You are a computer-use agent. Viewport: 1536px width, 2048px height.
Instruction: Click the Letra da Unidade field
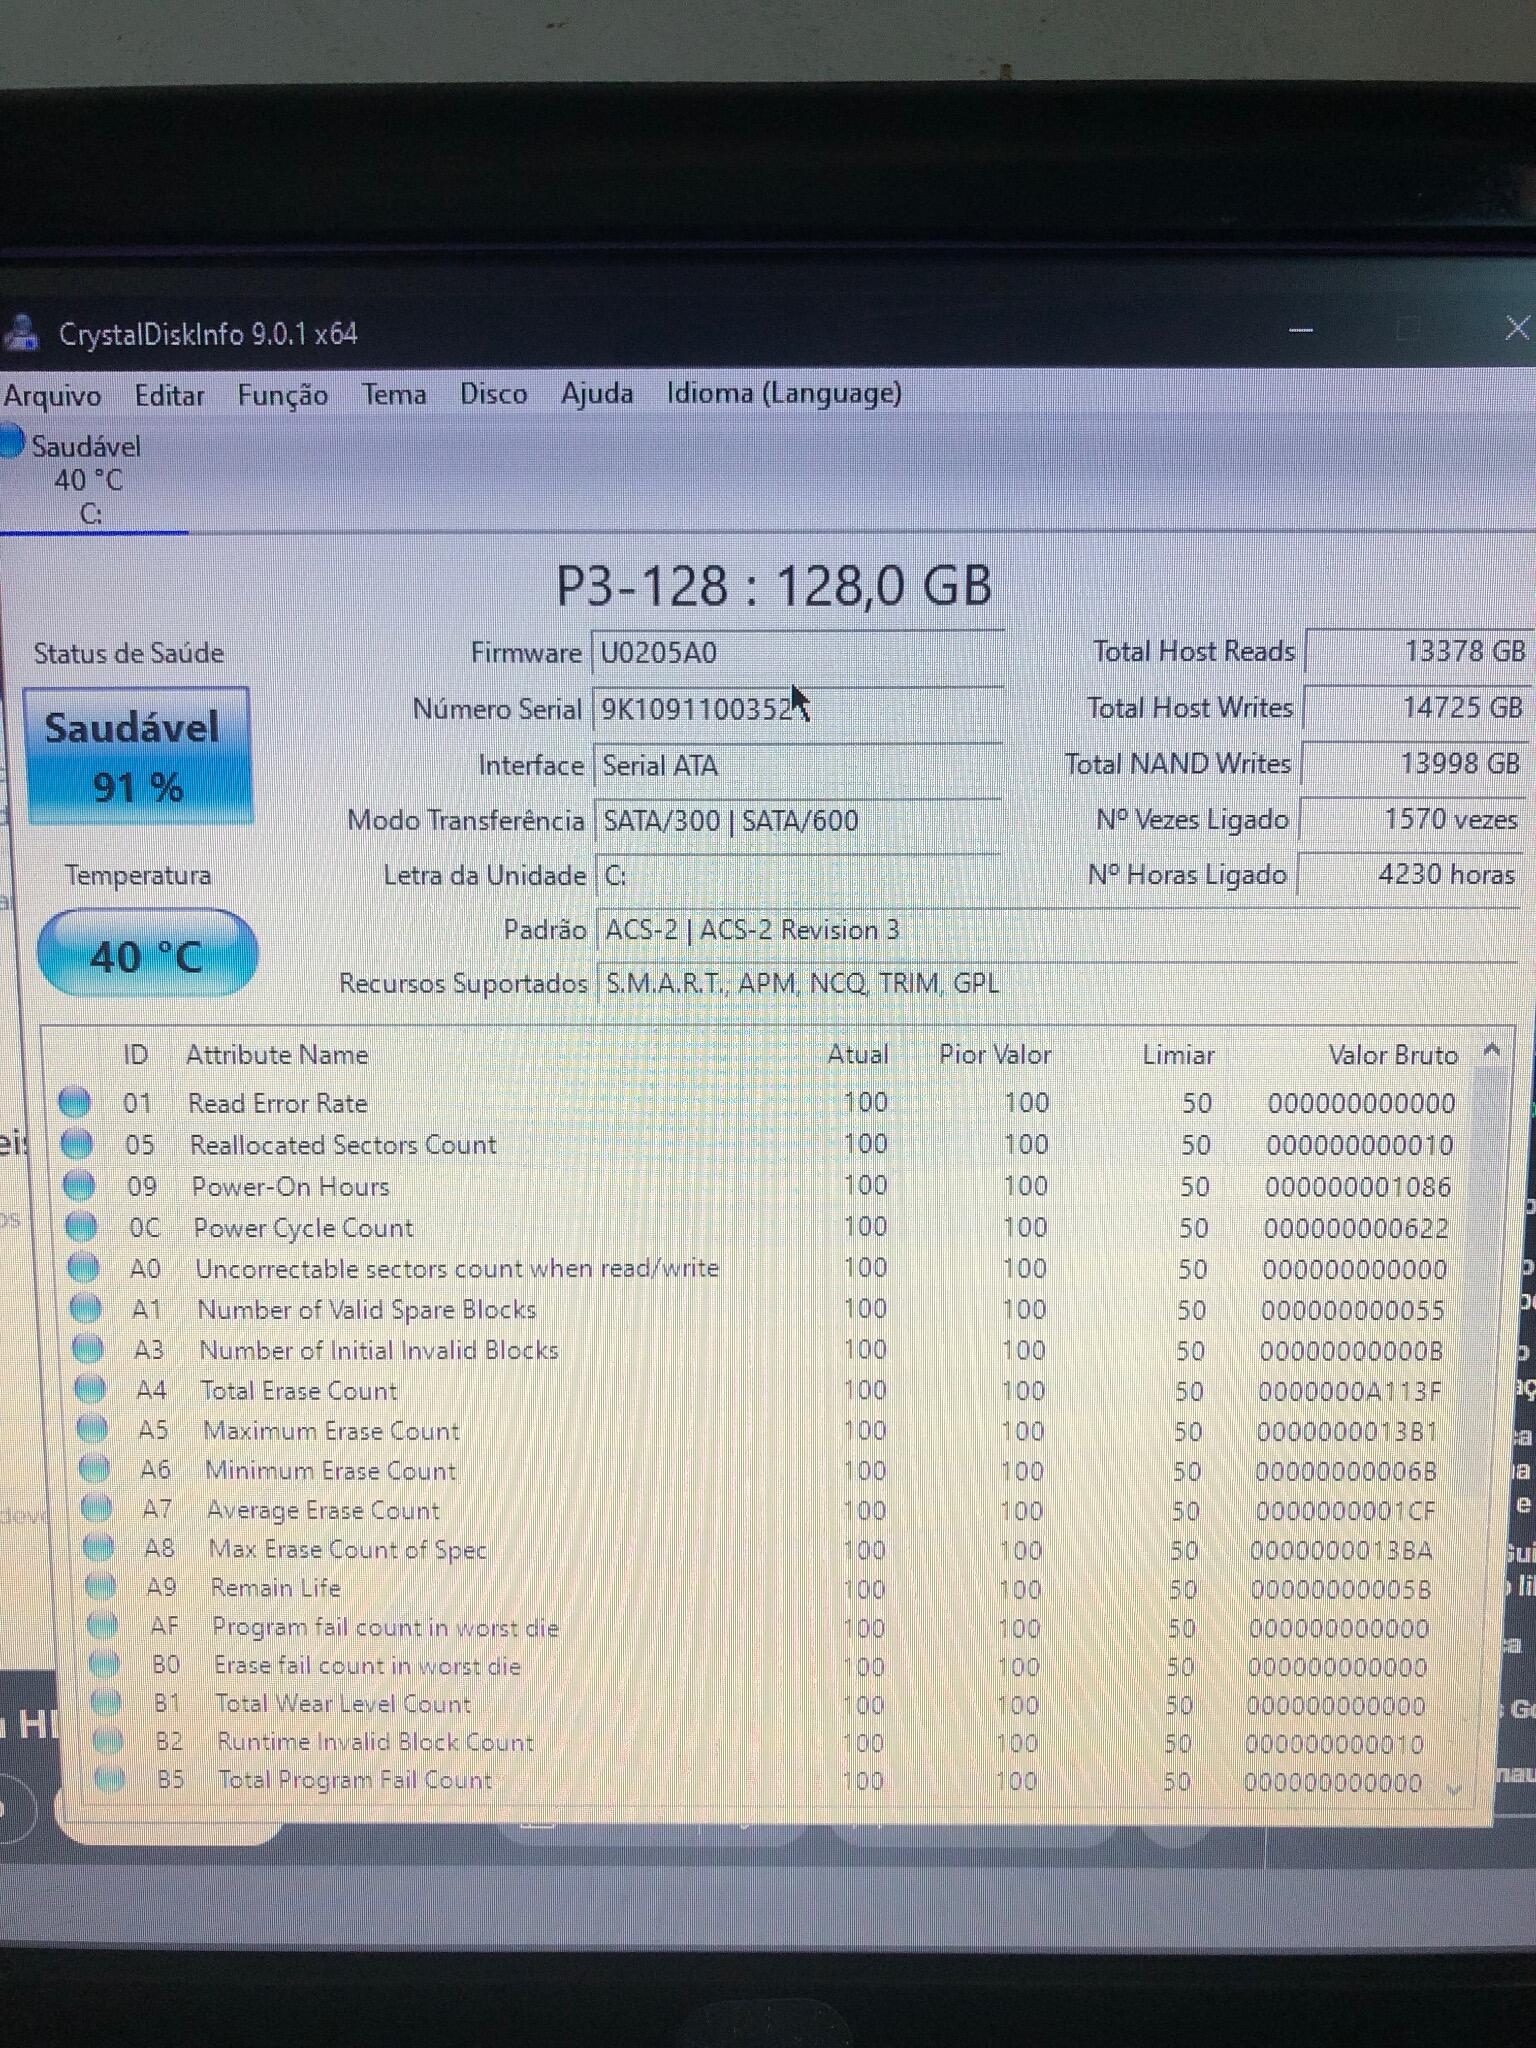[x=797, y=876]
